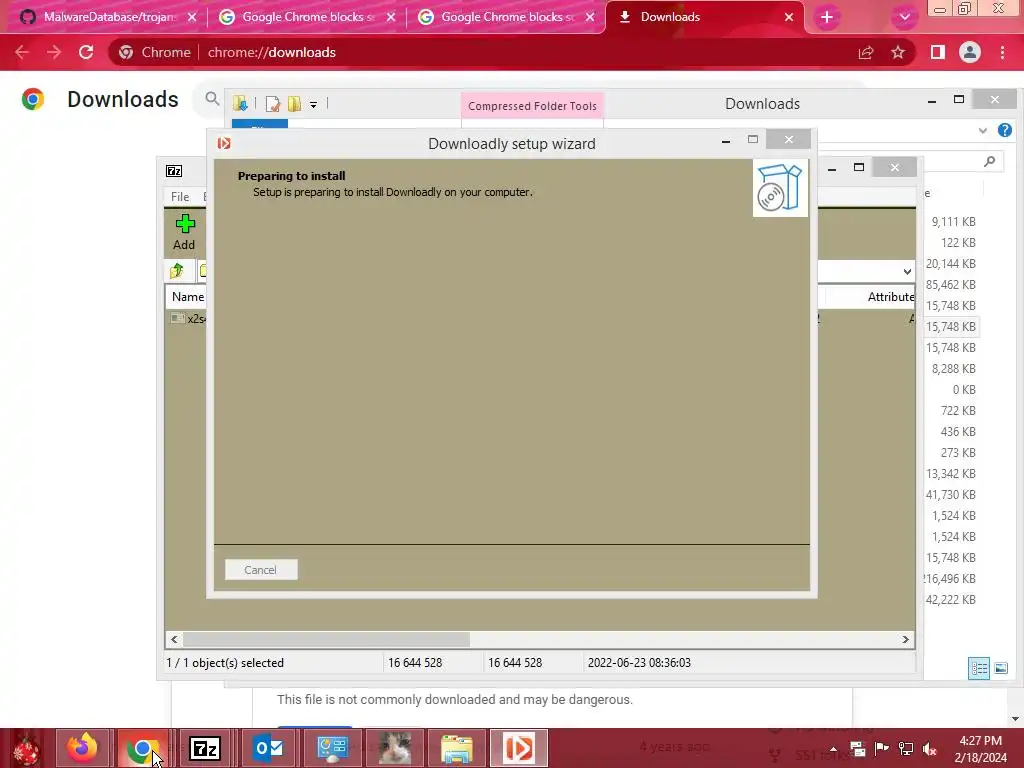Screen dimensions: 1024x768
Task: Click the Name column header in 7-Zip
Action: [187, 296]
